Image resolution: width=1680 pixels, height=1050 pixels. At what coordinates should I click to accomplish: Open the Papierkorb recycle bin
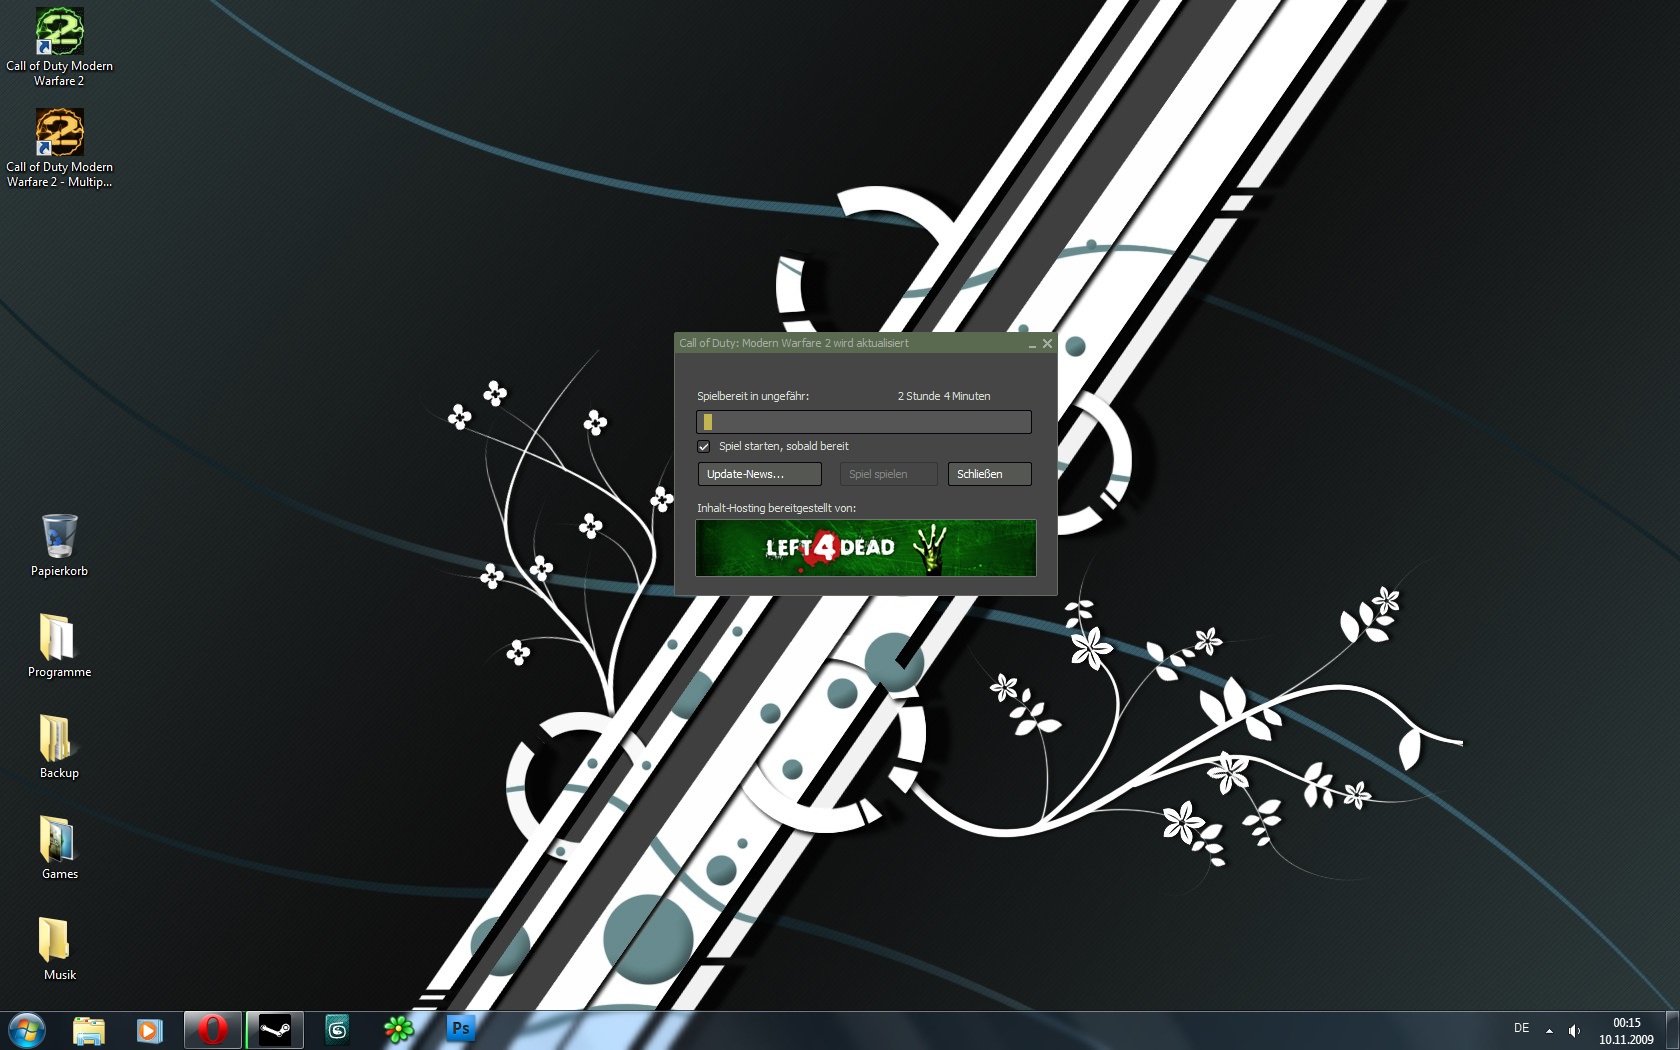click(59, 545)
